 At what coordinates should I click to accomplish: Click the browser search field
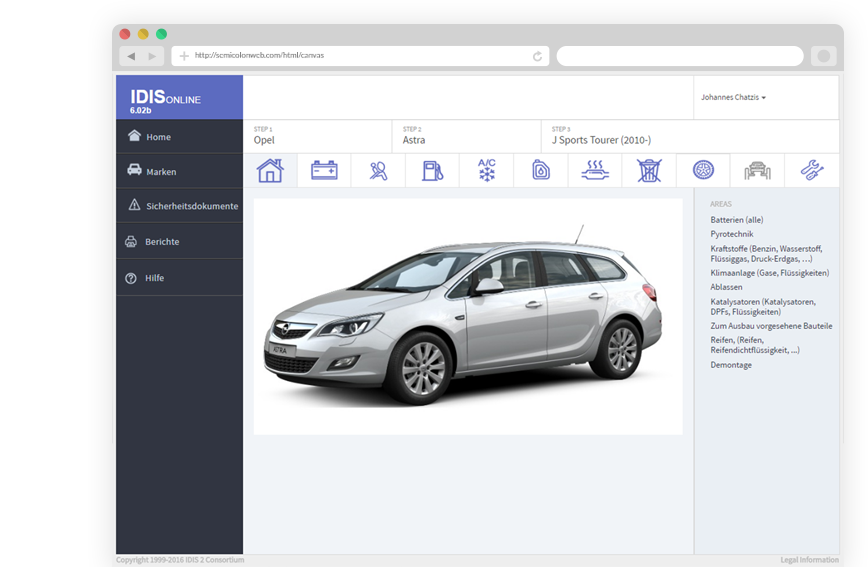click(680, 56)
